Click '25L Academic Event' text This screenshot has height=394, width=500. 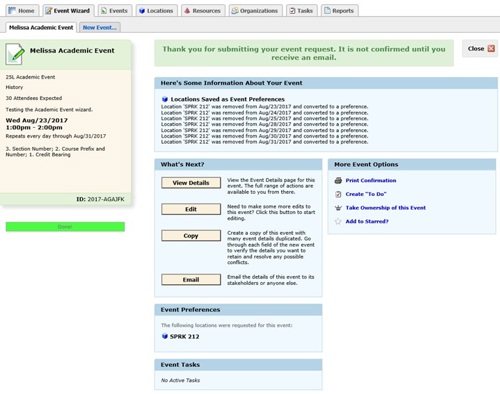[x=30, y=77]
